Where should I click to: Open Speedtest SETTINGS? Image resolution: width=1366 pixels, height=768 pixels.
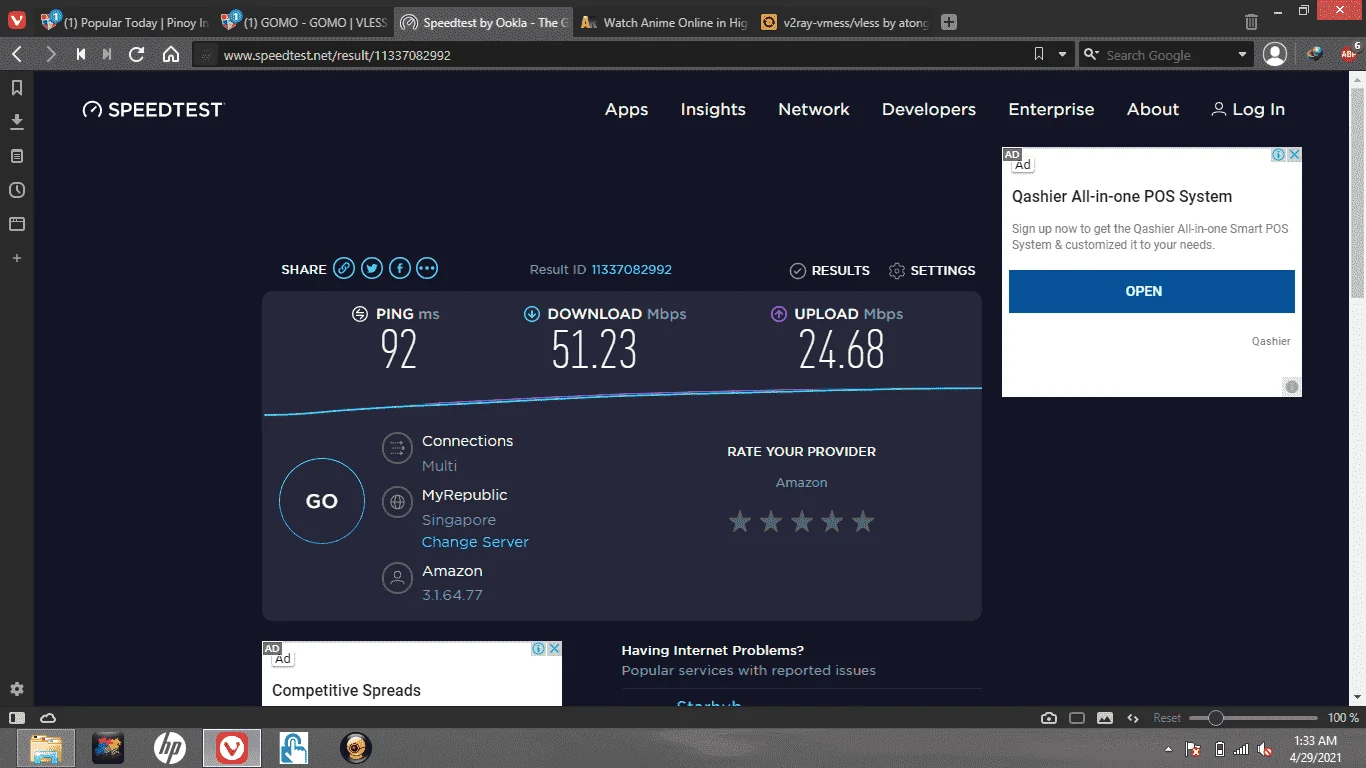click(x=932, y=270)
